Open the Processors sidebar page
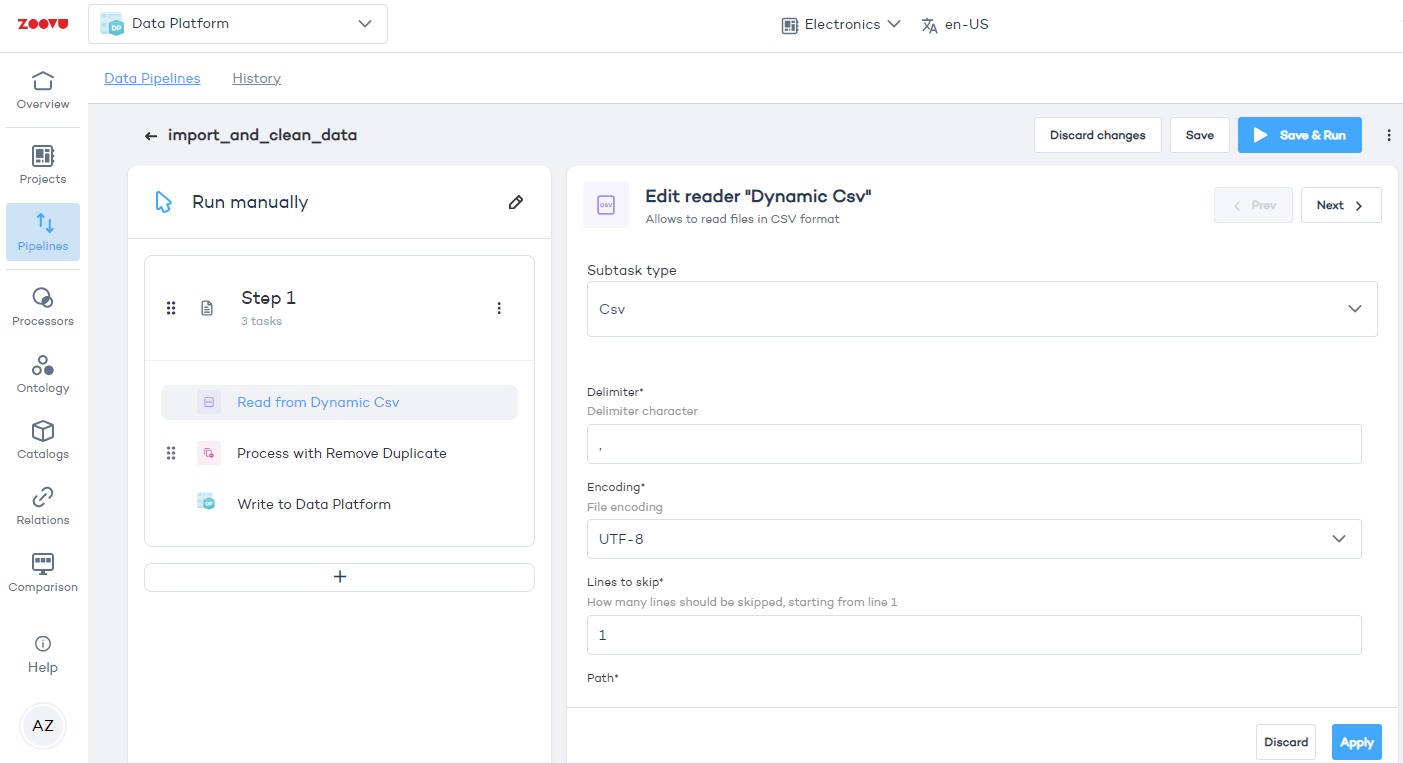Screen dimensions: 1403x763 tap(43, 307)
